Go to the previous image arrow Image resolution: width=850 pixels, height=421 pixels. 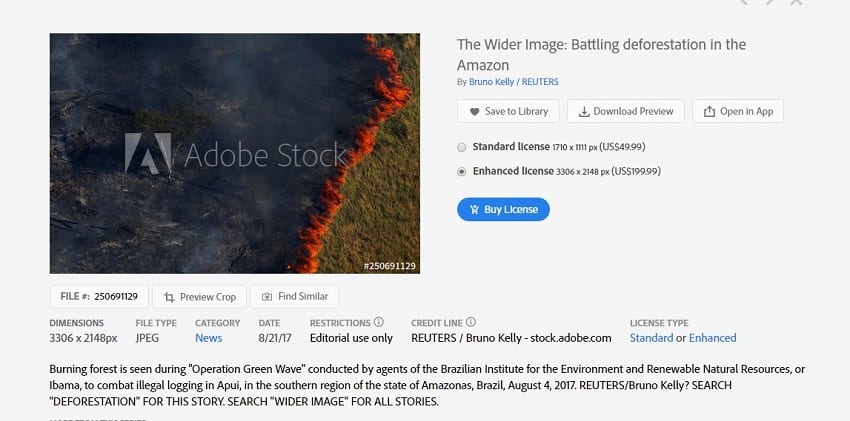point(744,3)
